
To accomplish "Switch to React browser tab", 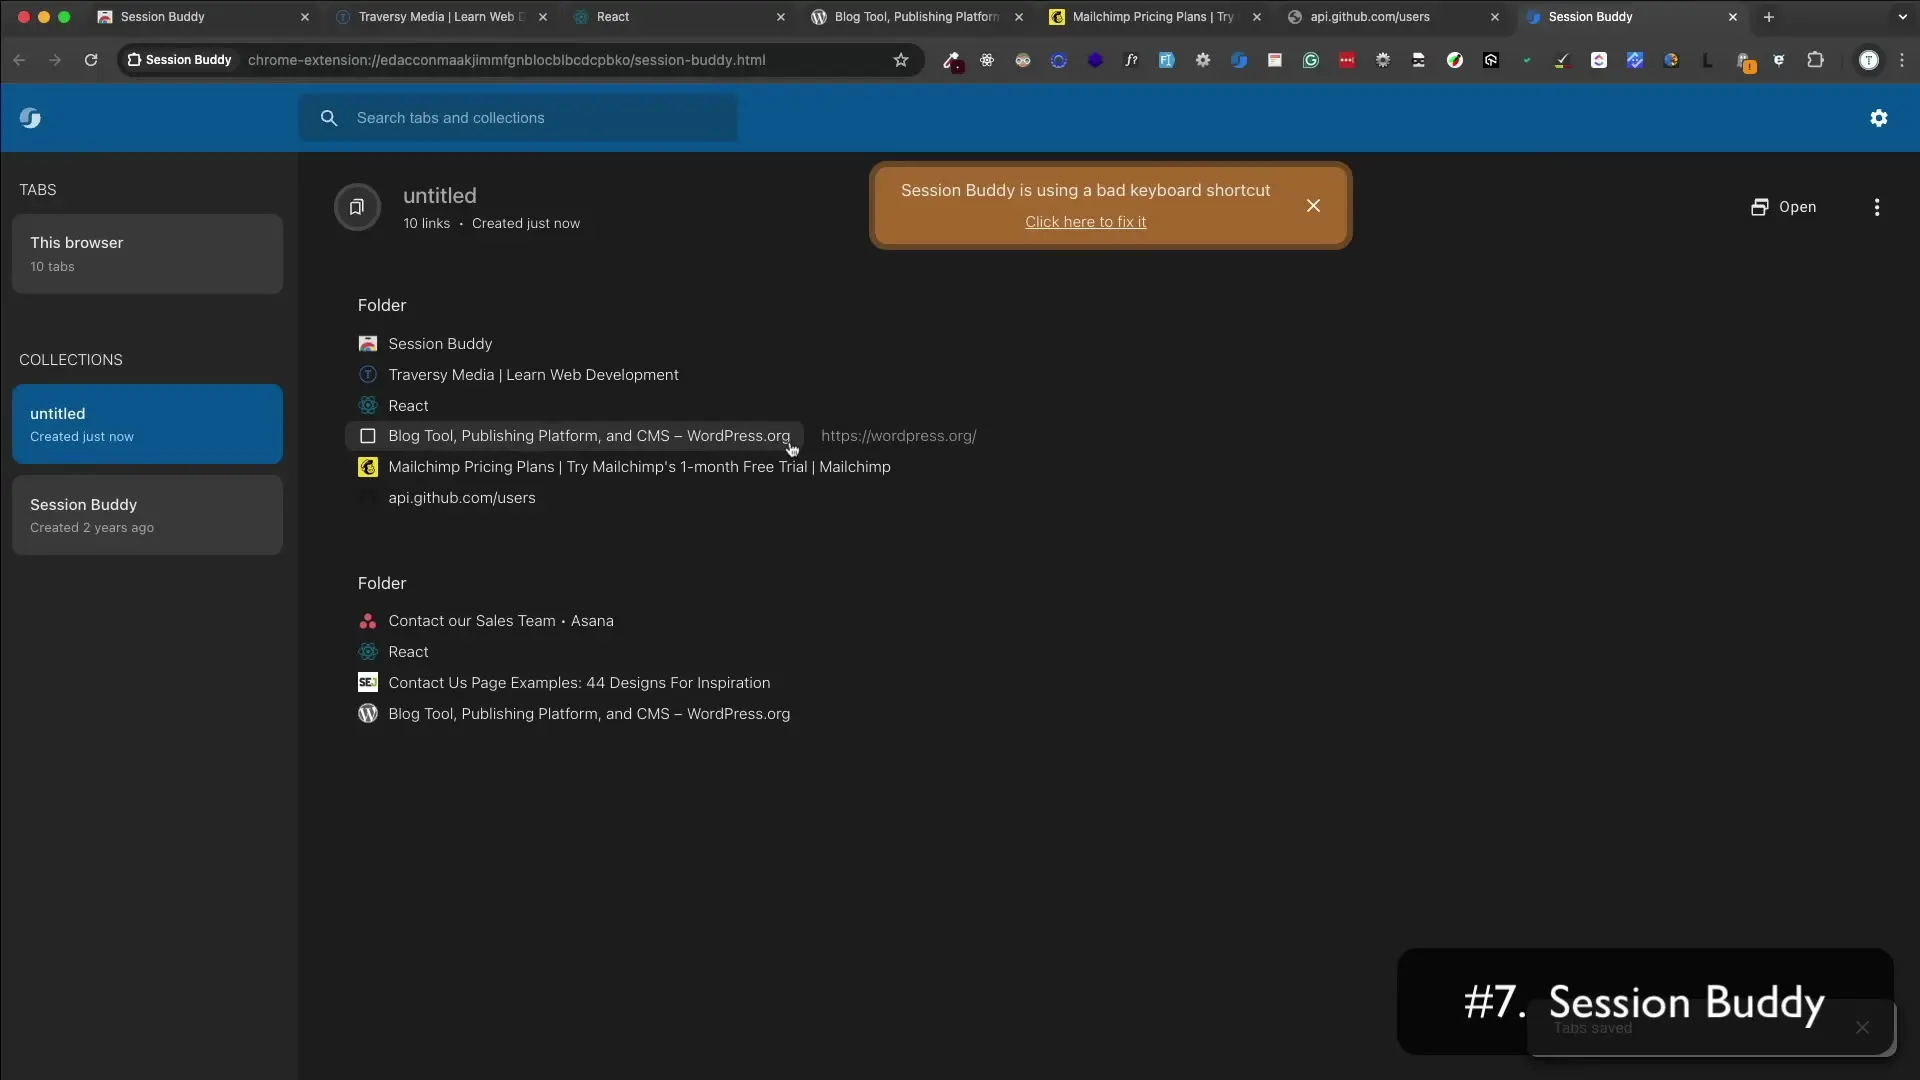I will coord(680,17).
